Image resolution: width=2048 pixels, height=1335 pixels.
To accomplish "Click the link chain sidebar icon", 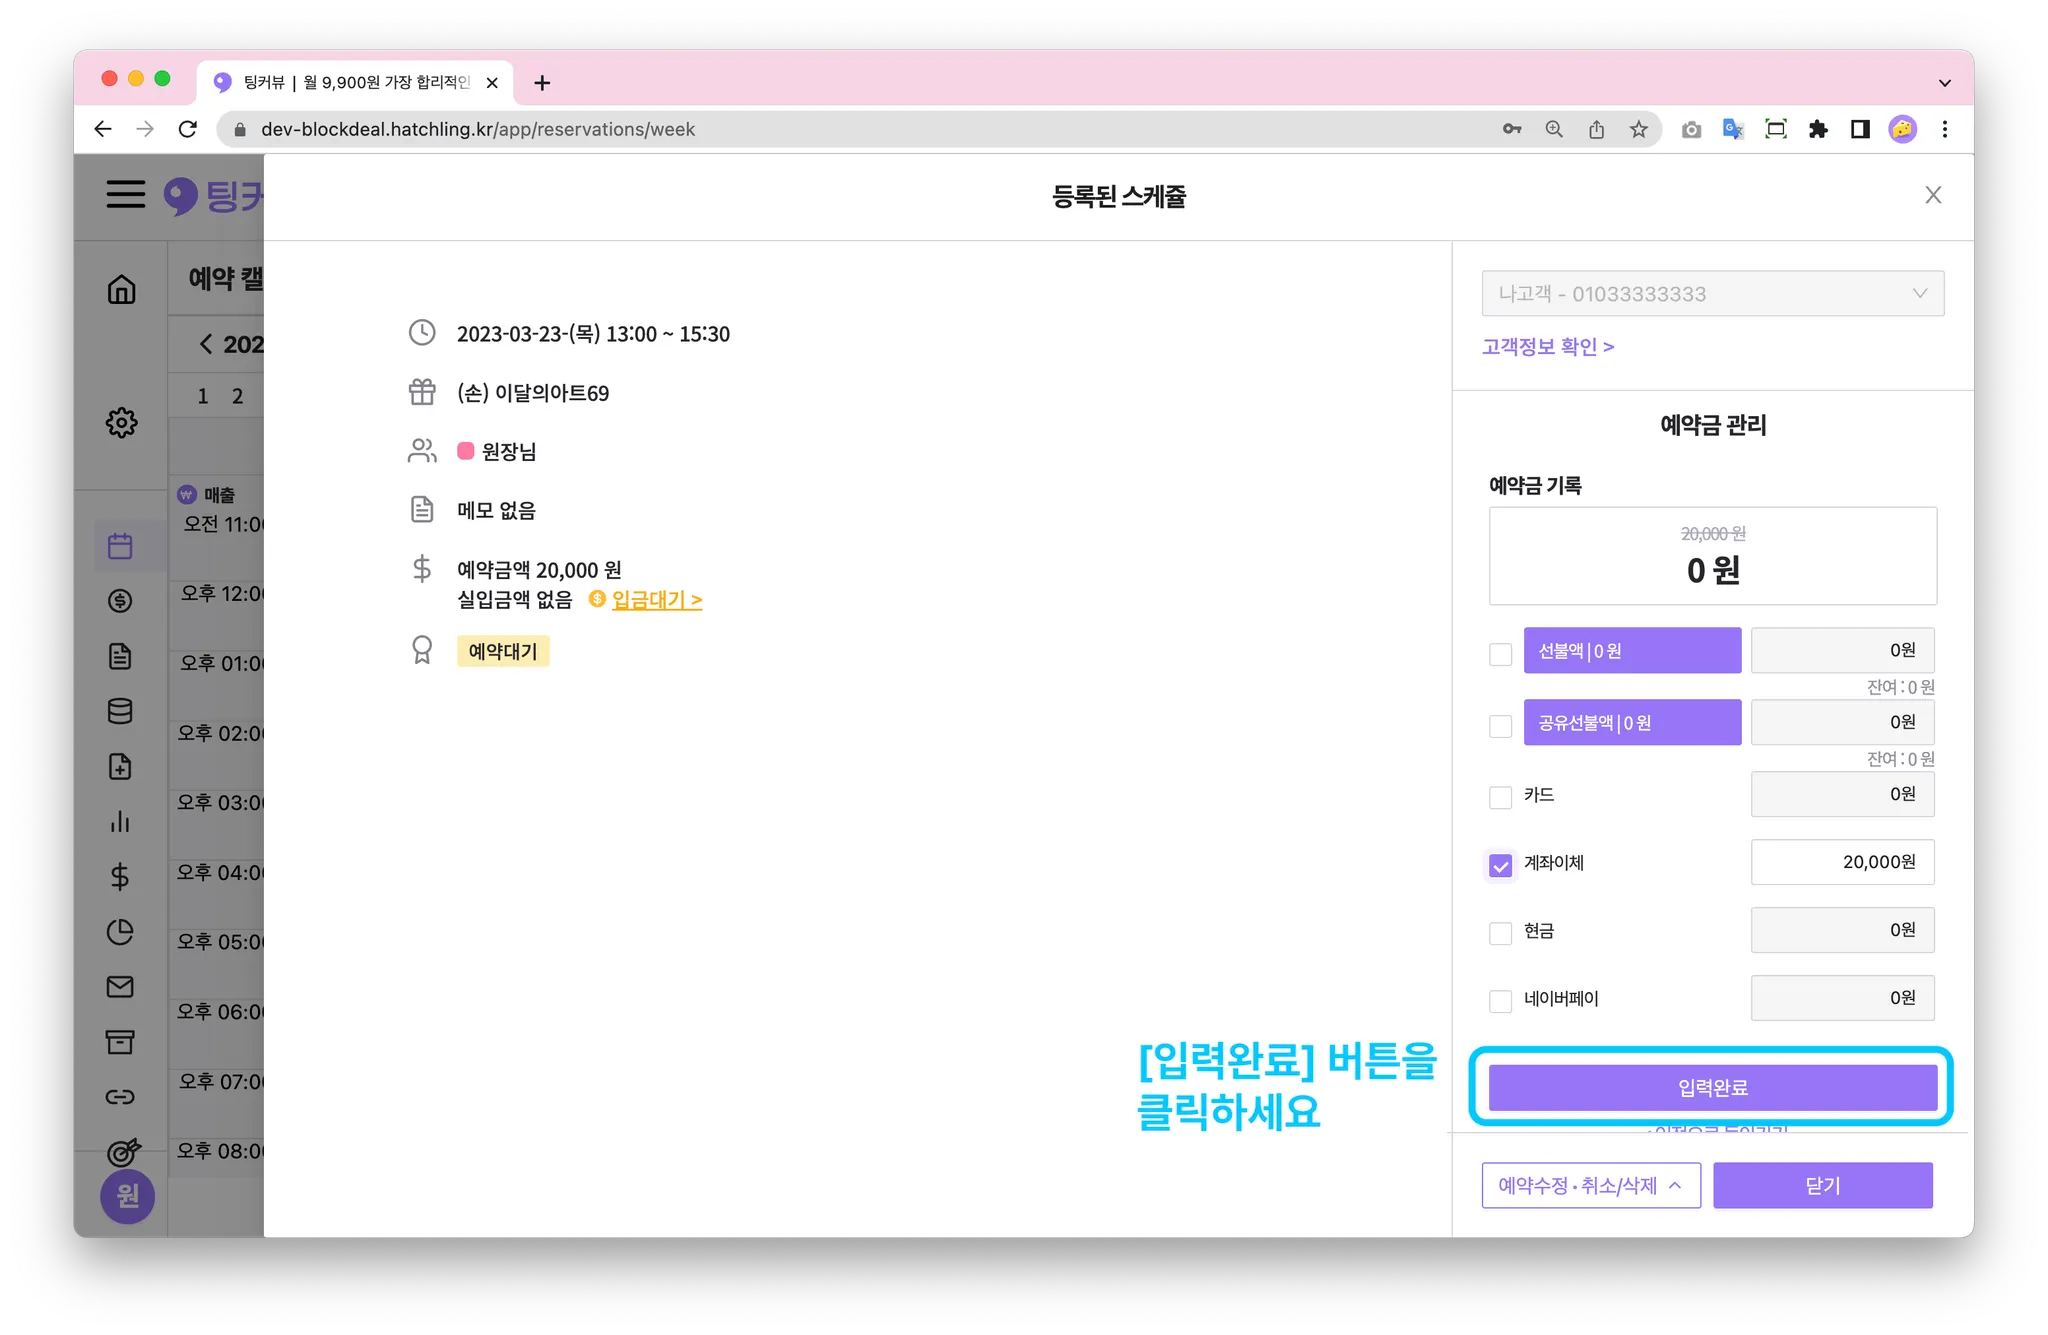I will click(x=120, y=1097).
